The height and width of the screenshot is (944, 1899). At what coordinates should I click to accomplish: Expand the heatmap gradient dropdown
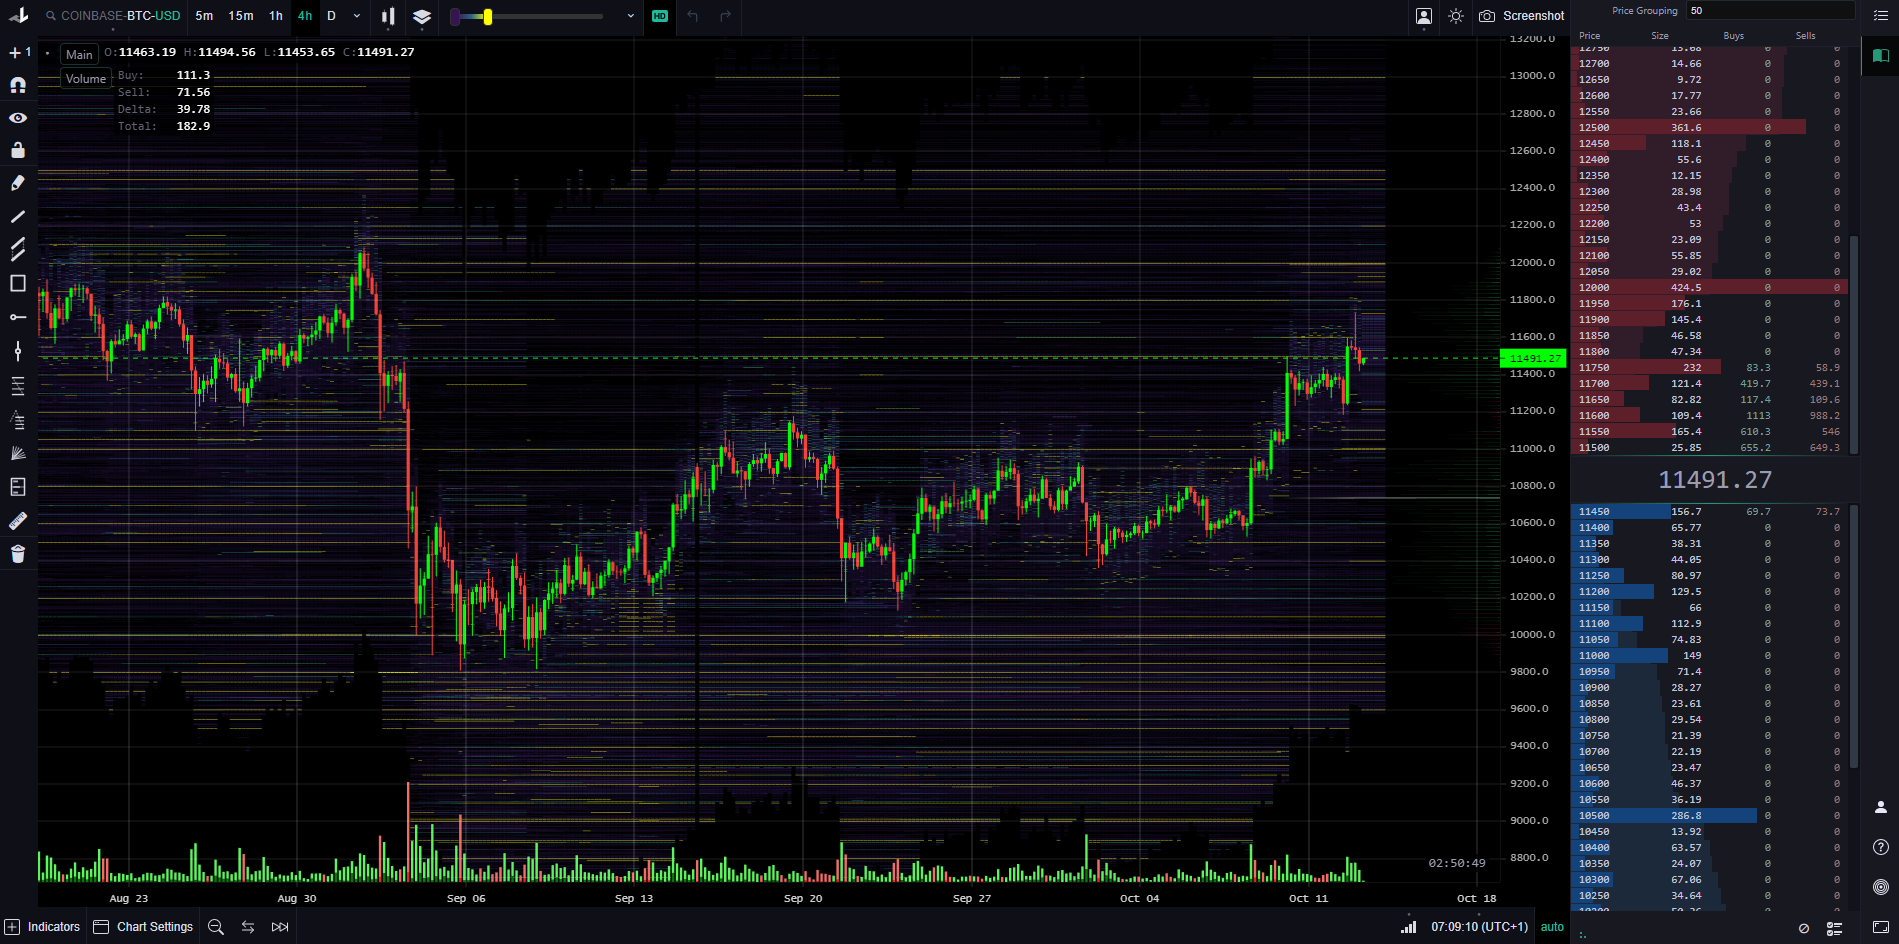[629, 17]
